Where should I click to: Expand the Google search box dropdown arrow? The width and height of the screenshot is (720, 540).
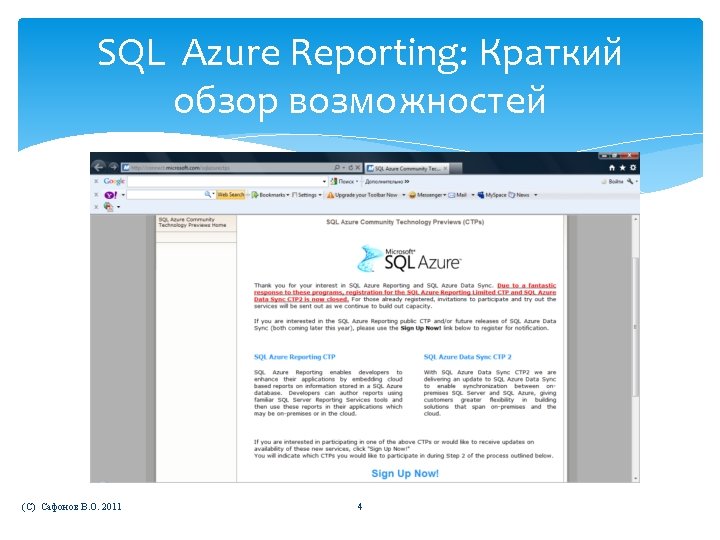pos(324,181)
